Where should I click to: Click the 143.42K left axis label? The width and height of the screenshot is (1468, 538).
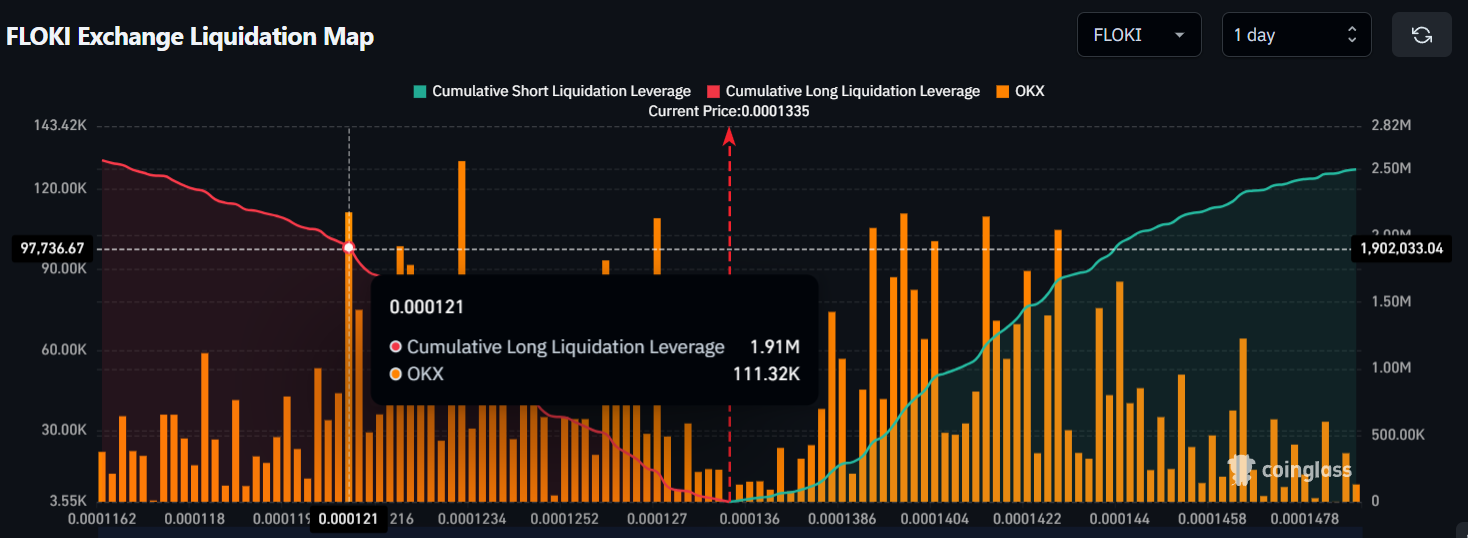tap(60, 126)
